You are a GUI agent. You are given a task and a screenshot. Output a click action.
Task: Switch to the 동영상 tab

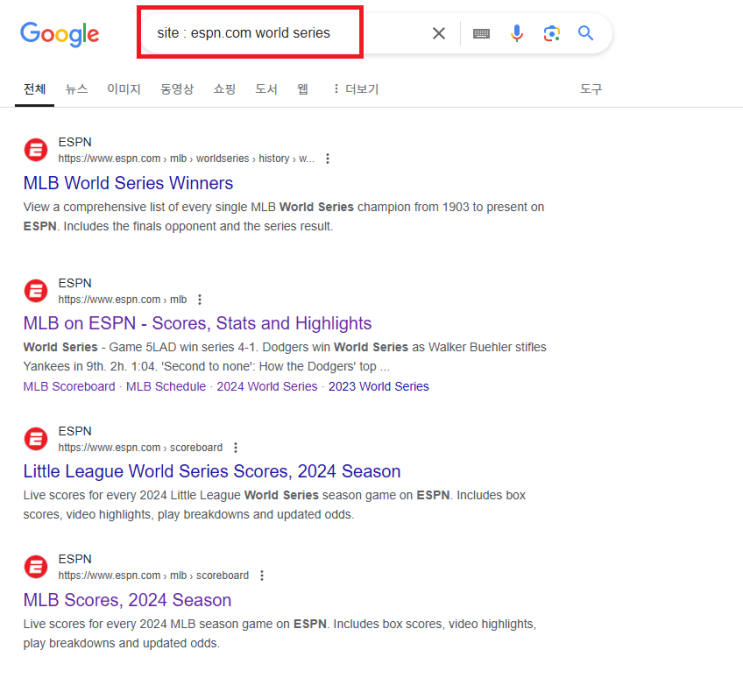177,89
